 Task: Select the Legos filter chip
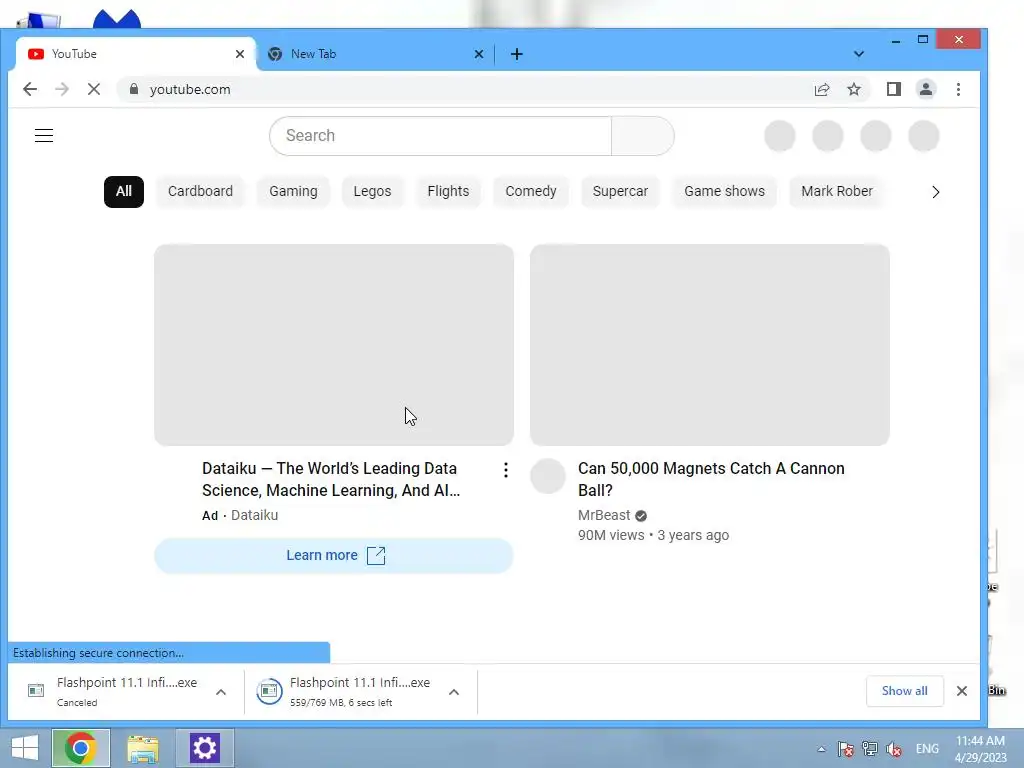pyautogui.click(x=372, y=191)
